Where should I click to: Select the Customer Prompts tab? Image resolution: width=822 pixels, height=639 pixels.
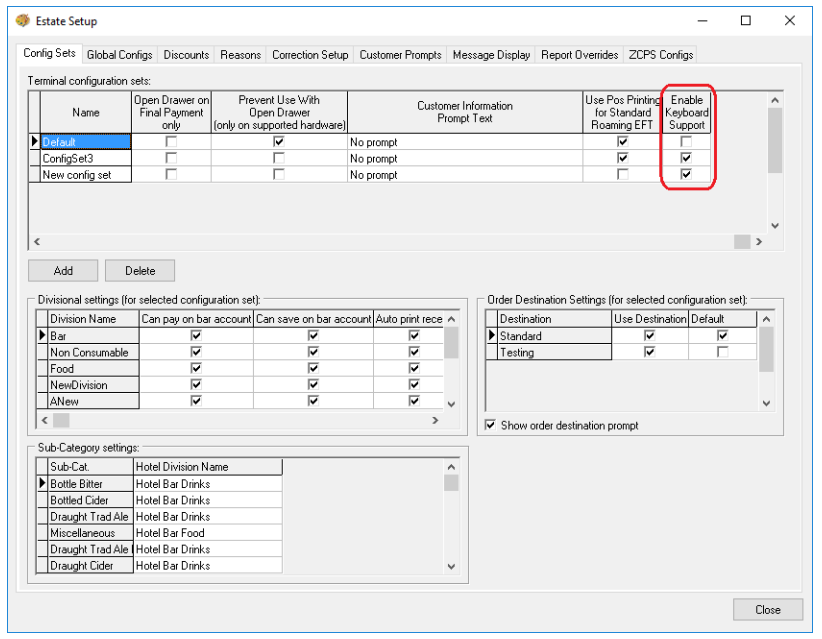[400, 55]
